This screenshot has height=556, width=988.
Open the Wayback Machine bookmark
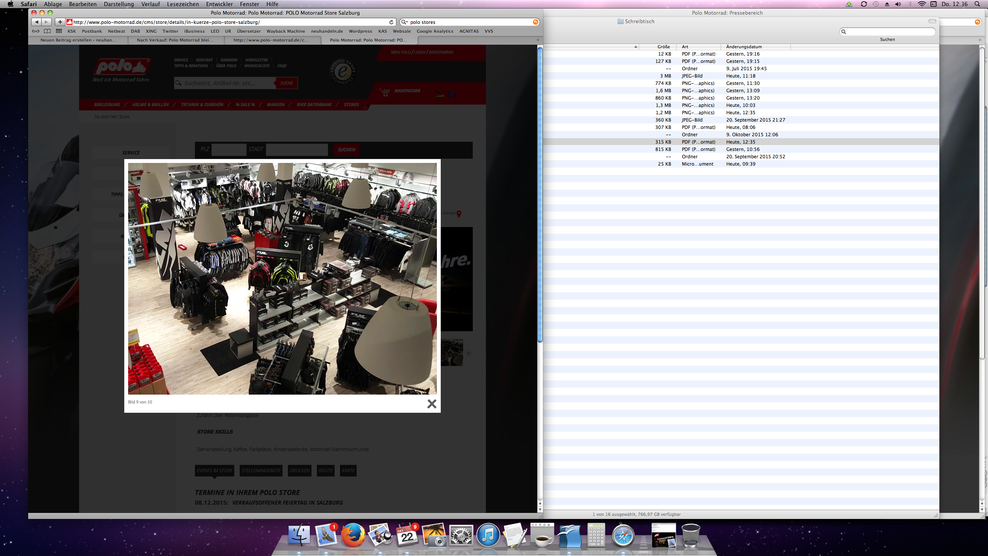(285, 31)
